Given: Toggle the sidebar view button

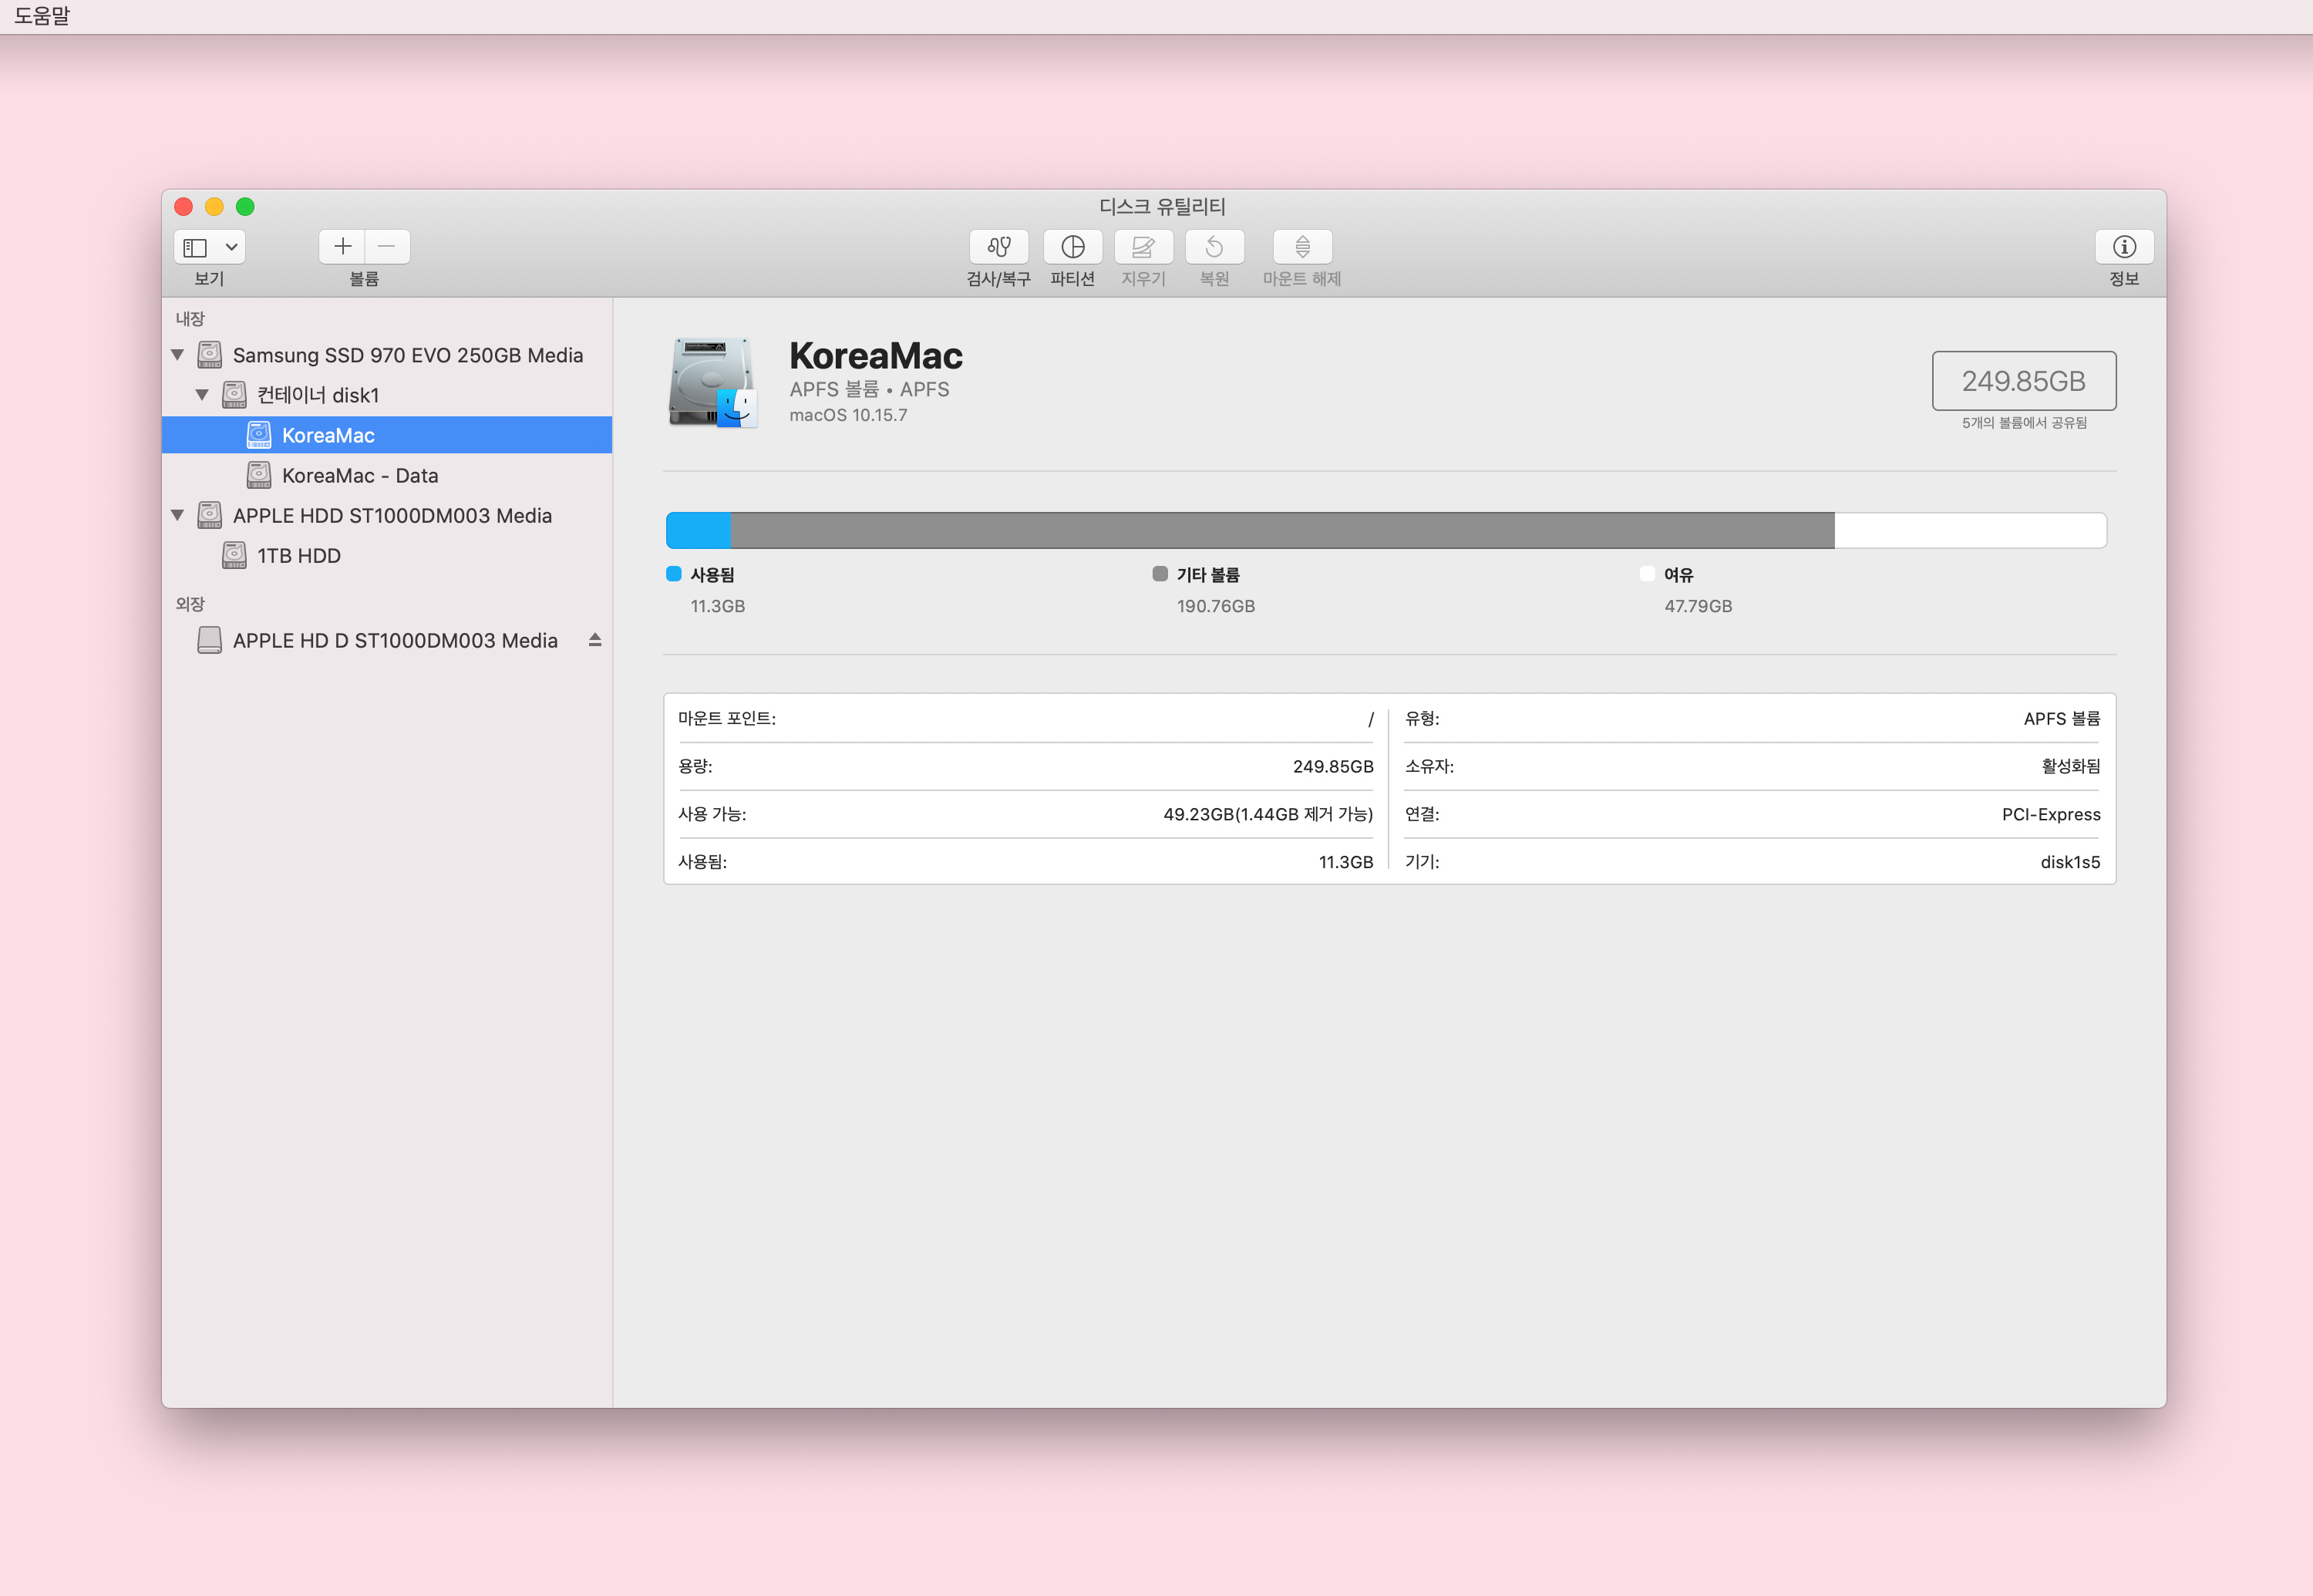Looking at the screenshot, I should click(196, 247).
